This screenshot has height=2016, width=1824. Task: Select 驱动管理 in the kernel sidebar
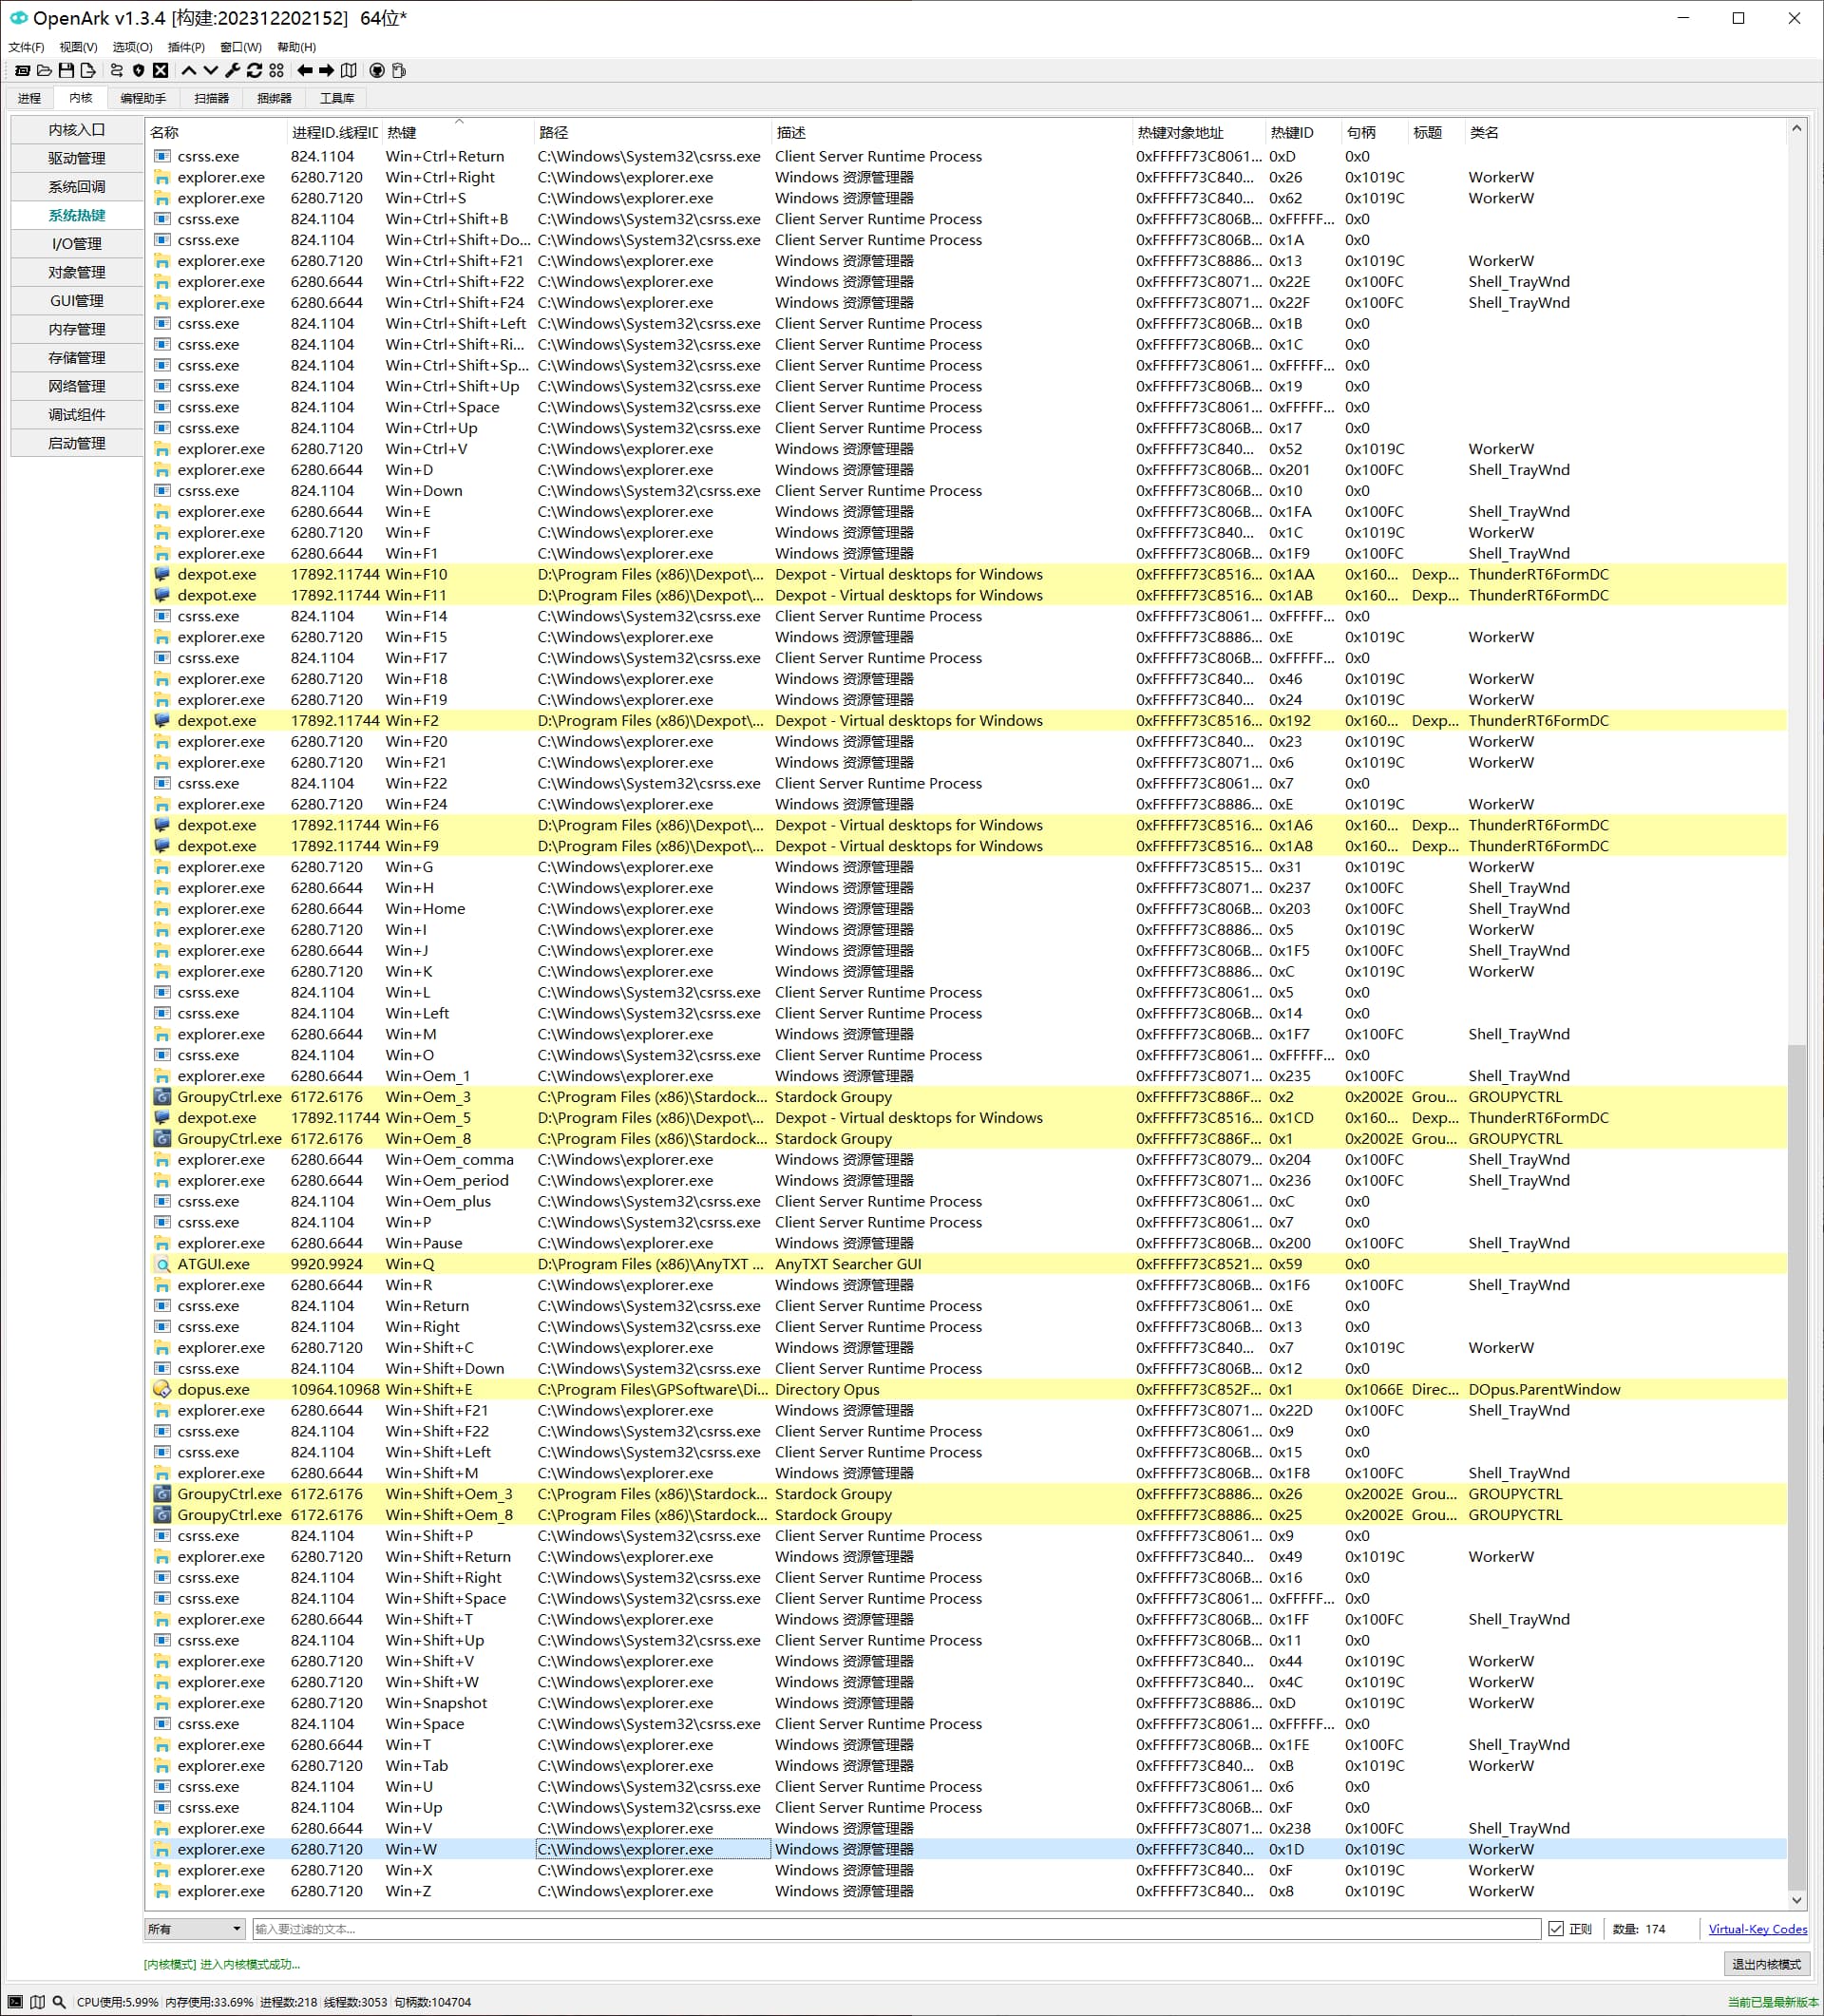click(77, 158)
